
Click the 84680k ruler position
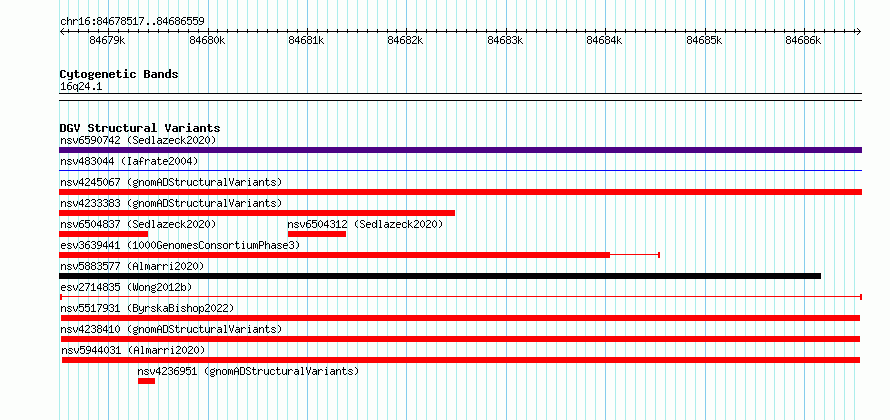click(x=208, y=41)
